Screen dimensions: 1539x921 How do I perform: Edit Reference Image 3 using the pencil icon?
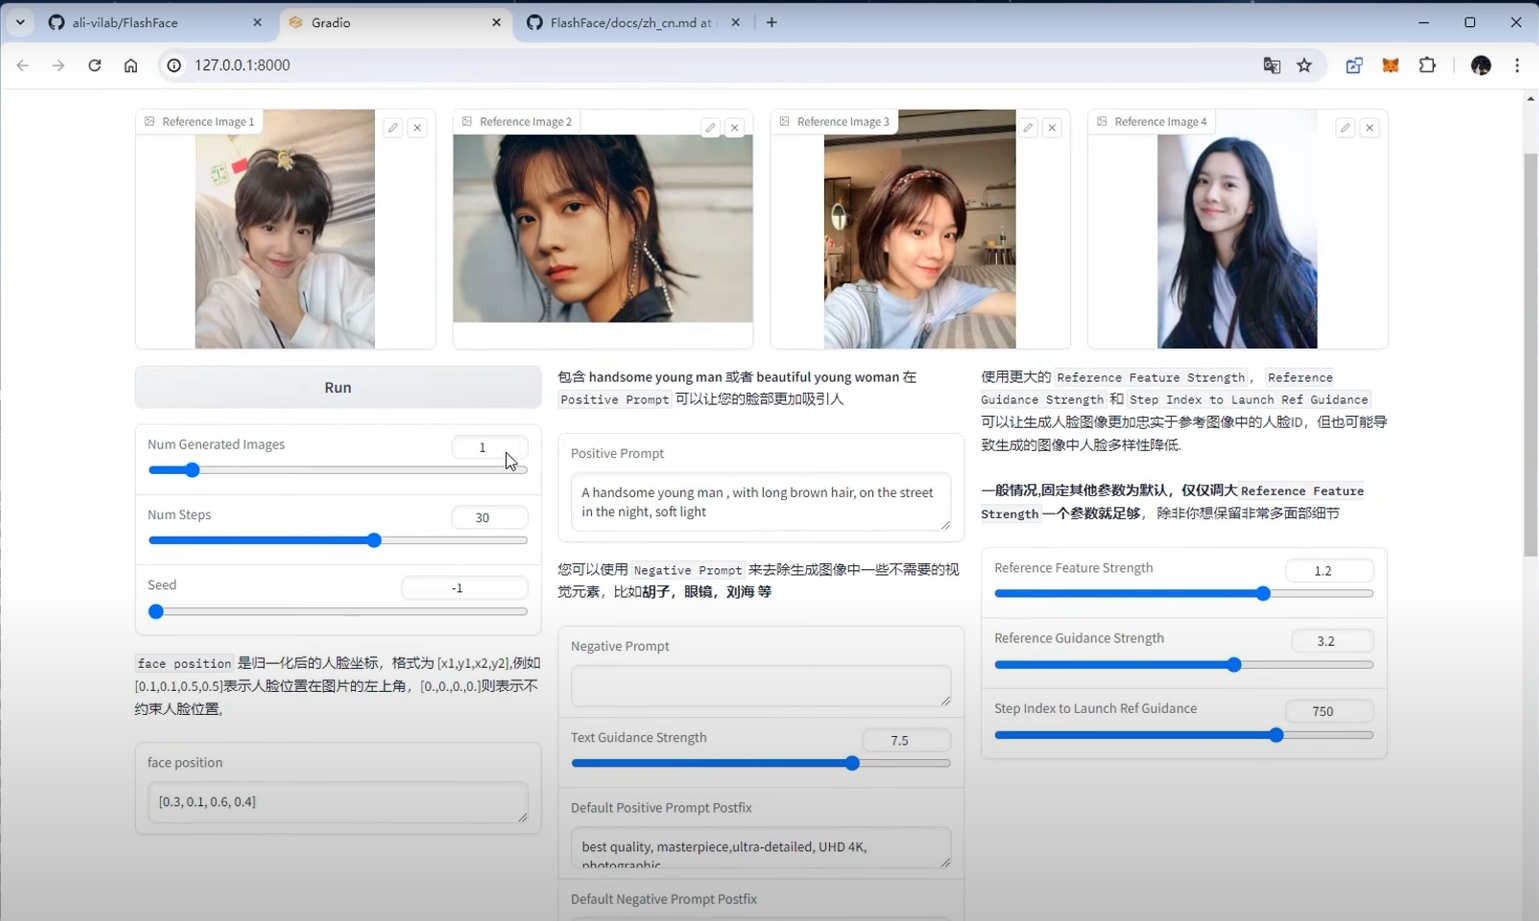(x=1028, y=127)
